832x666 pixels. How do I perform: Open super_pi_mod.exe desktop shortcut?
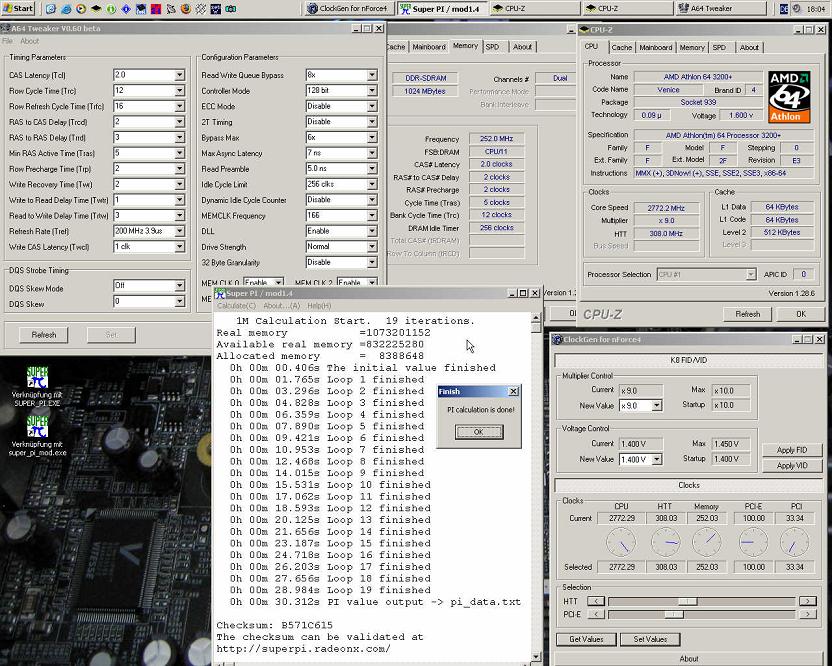click(x=37, y=427)
